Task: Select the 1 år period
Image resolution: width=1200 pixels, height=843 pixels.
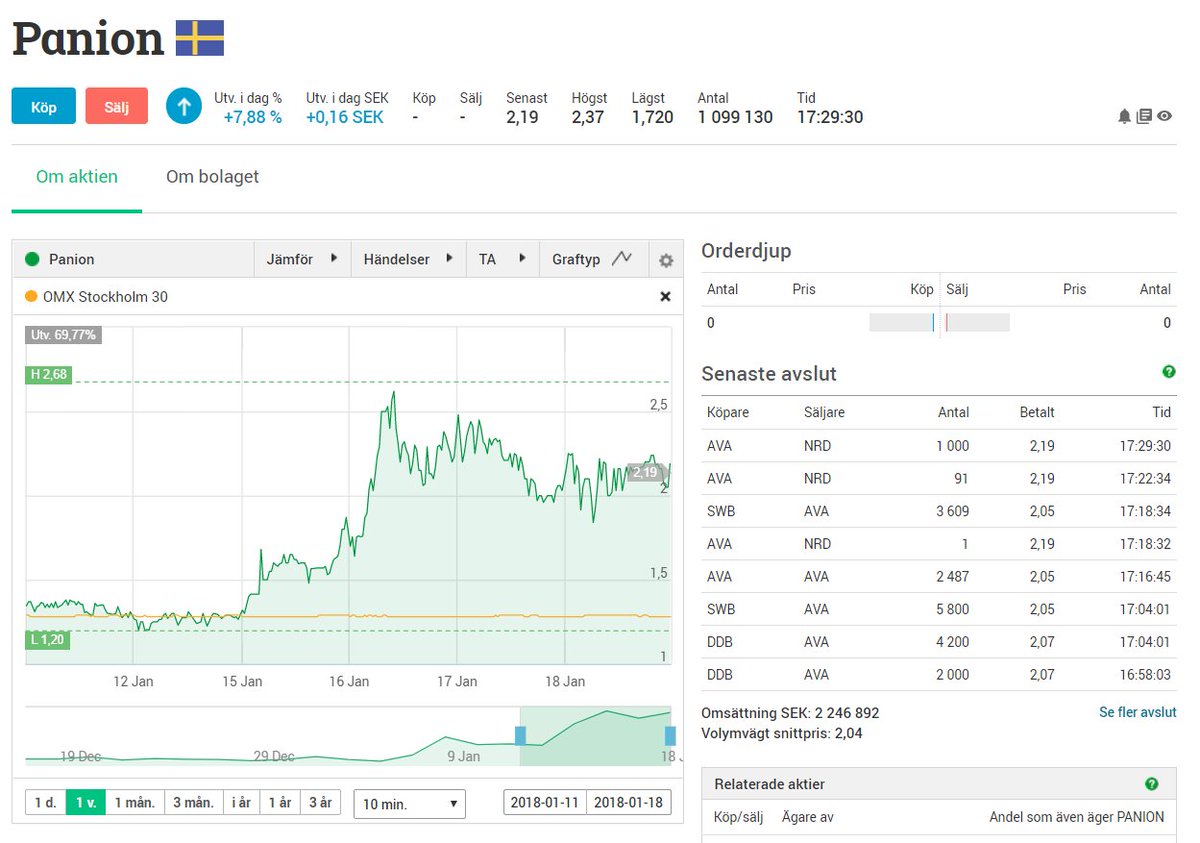Action: [x=279, y=803]
